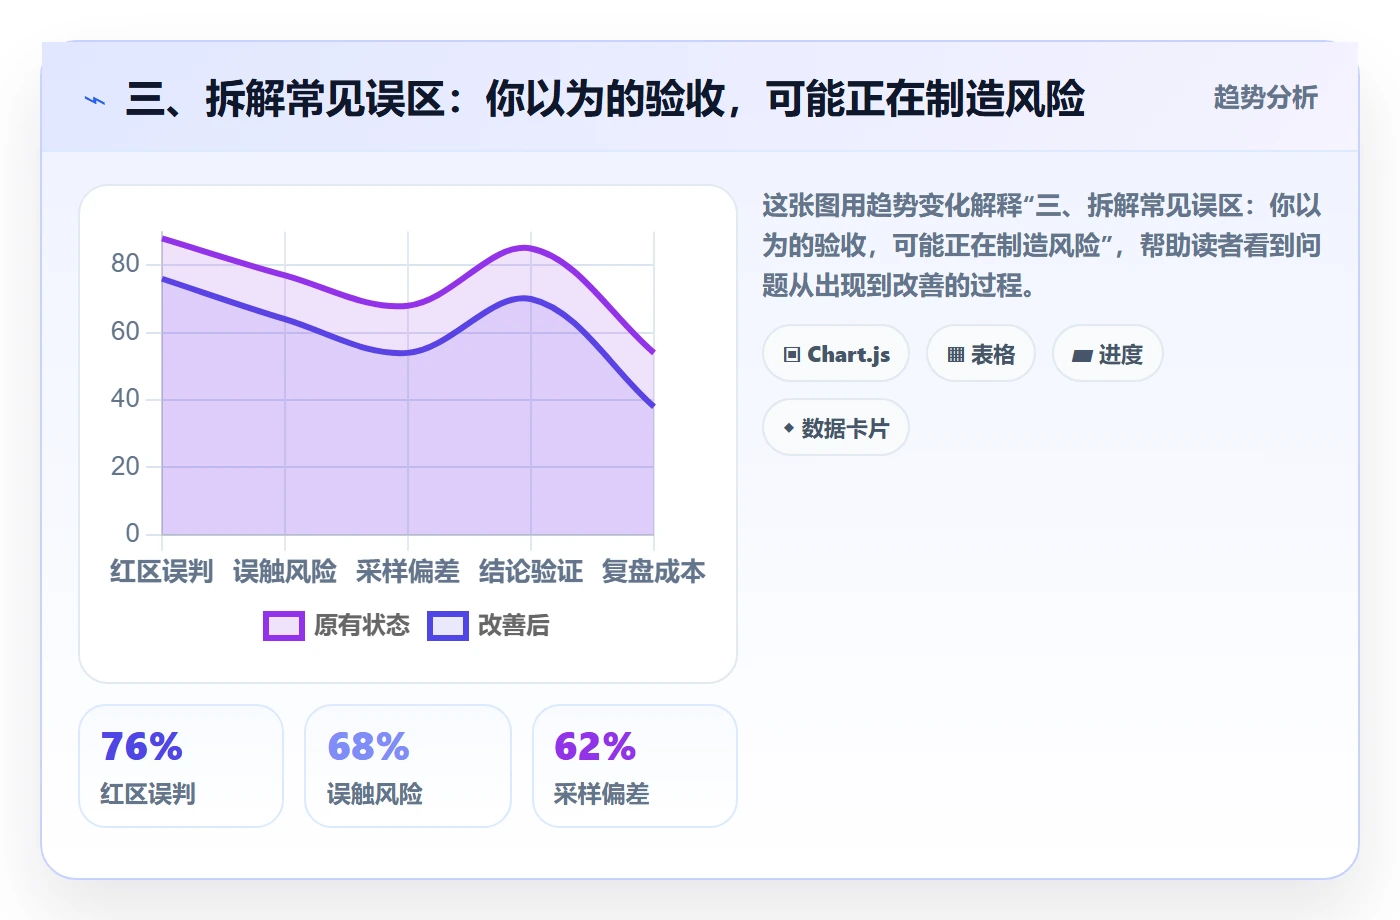Toggle the 改善后 legend swatch

448,626
